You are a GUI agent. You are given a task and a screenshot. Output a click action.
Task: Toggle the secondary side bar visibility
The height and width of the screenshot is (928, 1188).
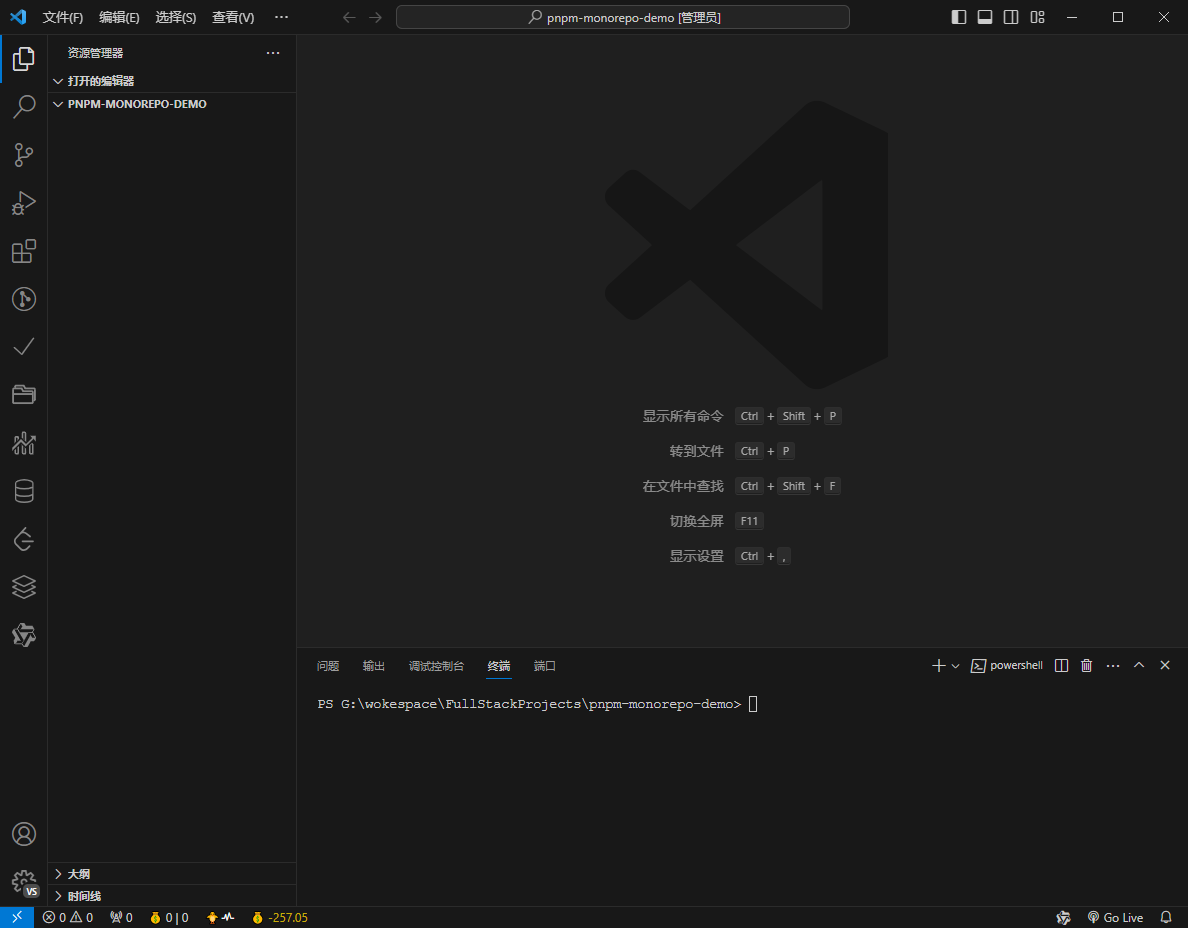(1011, 17)
